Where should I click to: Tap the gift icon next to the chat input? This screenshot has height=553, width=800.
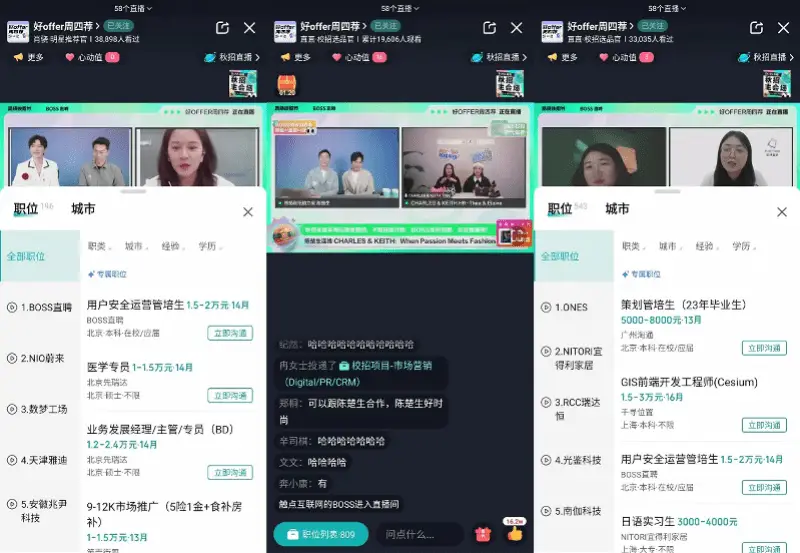483,534
